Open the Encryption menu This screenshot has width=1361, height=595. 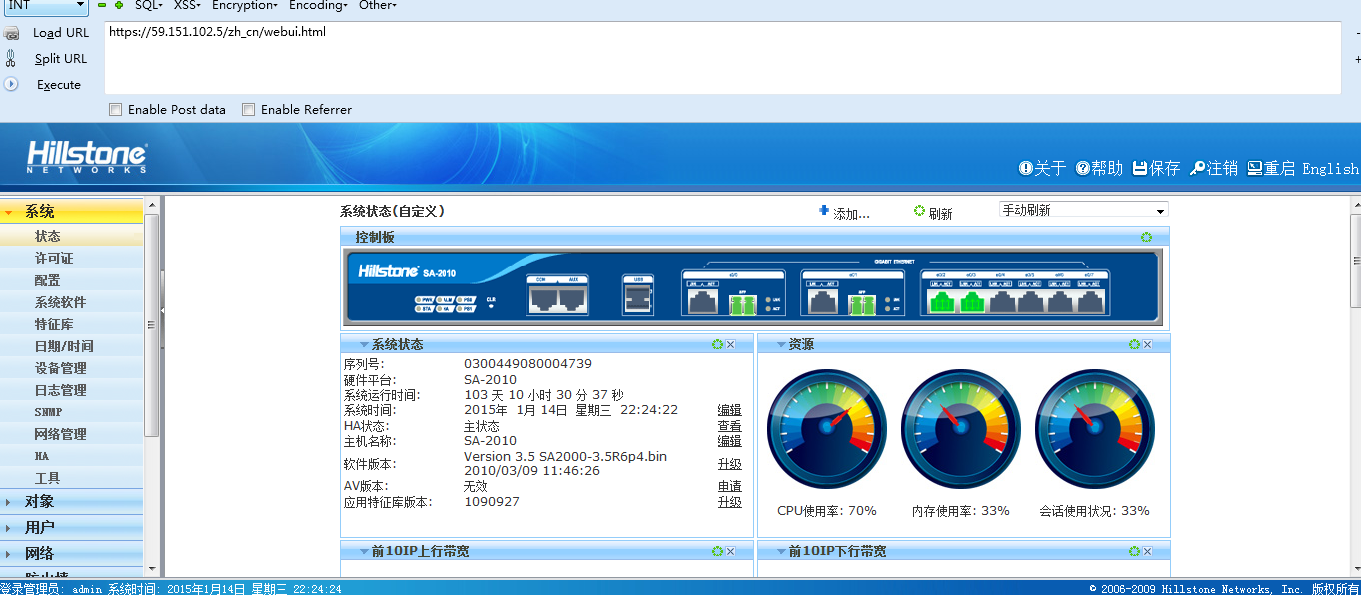(244, 5)
